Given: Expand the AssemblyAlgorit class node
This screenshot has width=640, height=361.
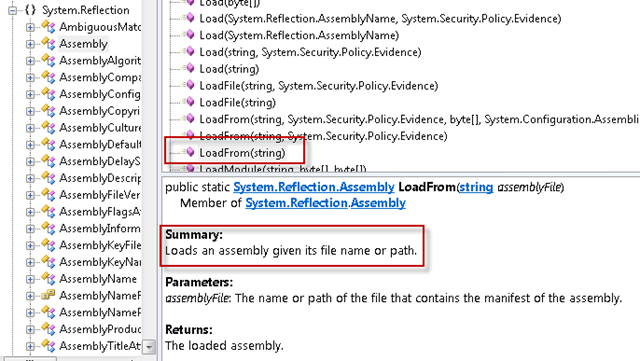Looking at the screenshot, I should pos(30,61).
